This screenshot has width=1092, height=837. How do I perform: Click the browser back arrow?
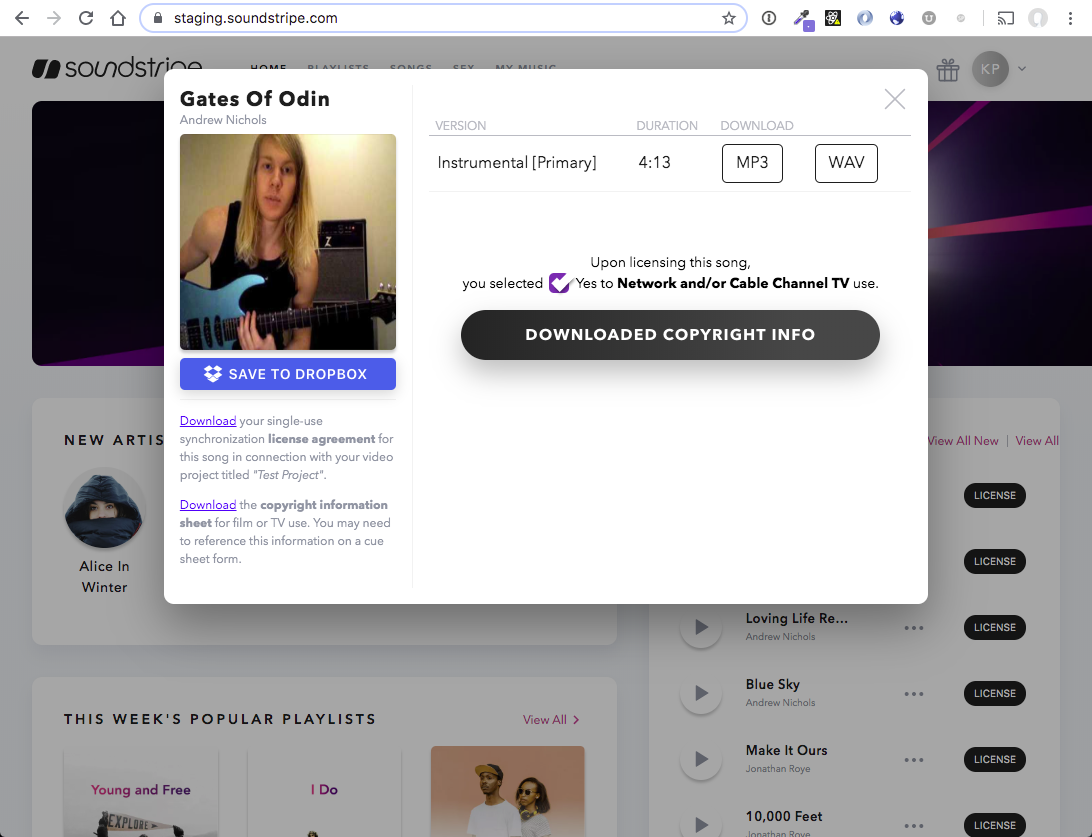click(x=22, y=18)
